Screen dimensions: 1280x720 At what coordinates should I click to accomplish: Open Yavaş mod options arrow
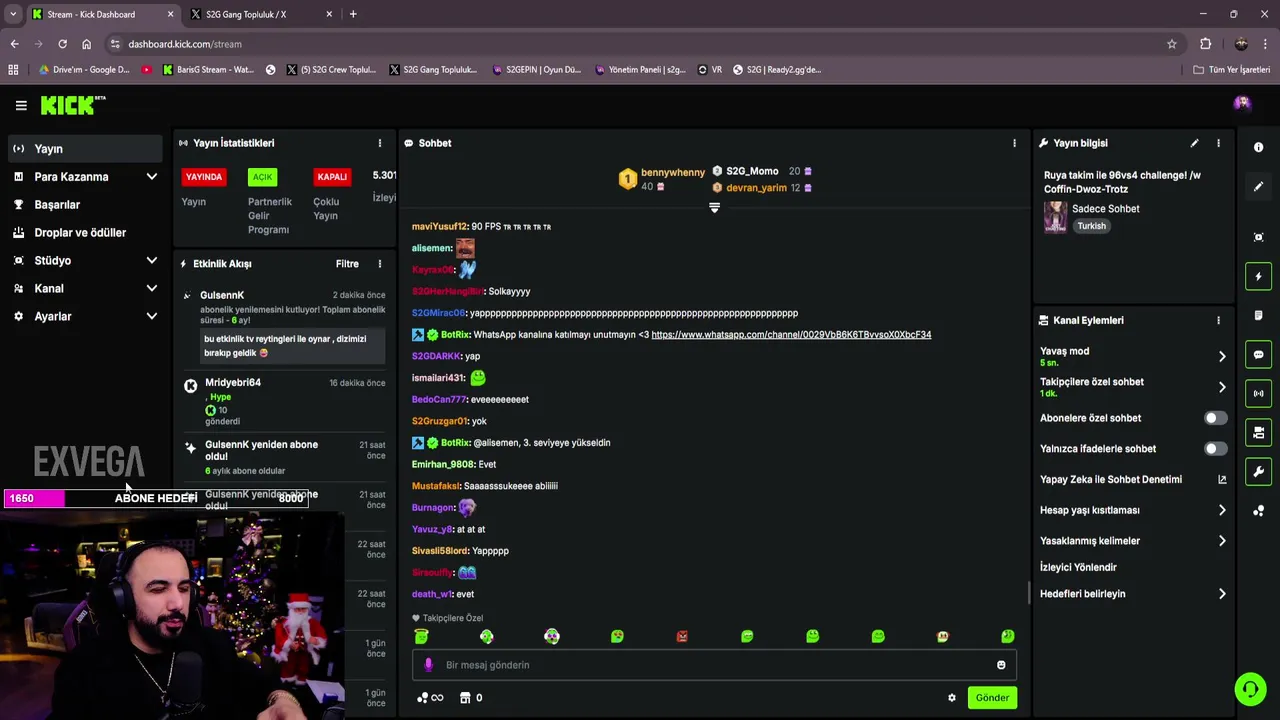pyautogui.click(x=1222, y=356)
